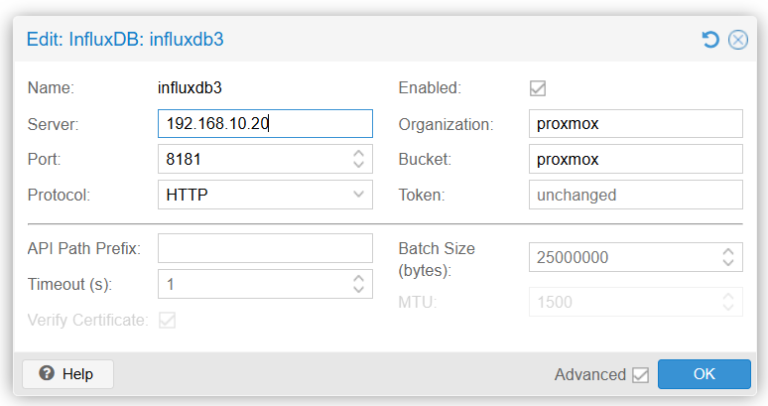Click the Token field showing unchanged
Viewport: 768px width, 406px height.
coord(636,195)
